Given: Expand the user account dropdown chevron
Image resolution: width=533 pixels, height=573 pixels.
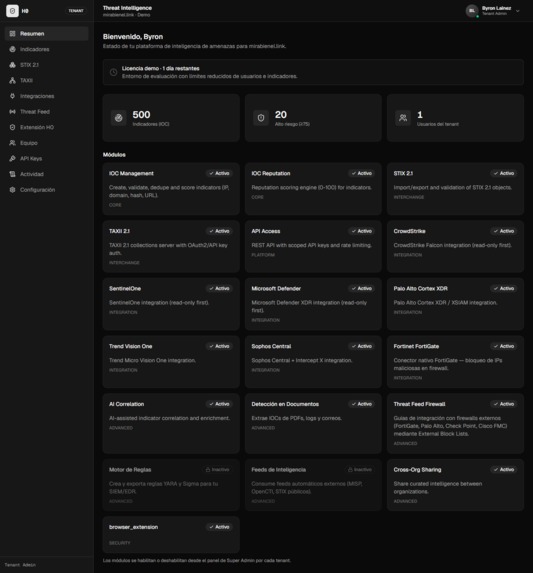Looking at the screenshot, I should 518,11.
